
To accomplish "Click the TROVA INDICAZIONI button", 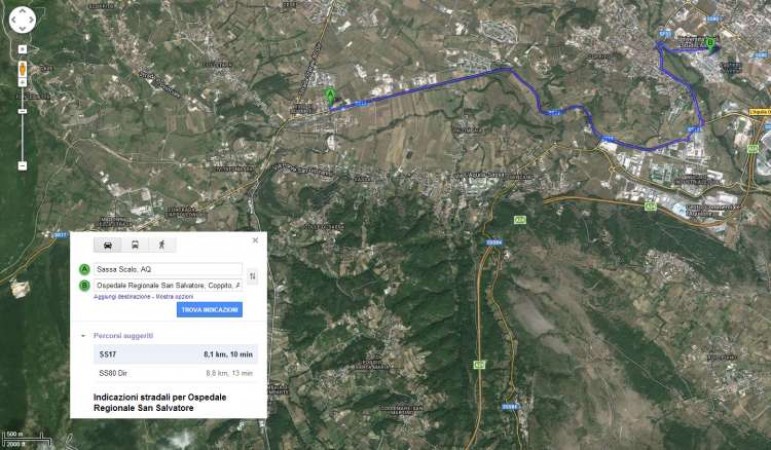I will [209, 310].
